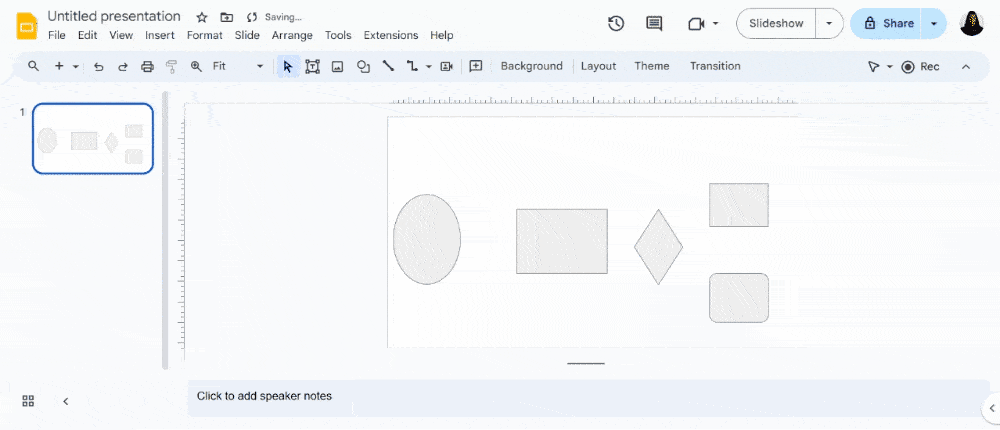
Task: Open the Tools menu
Action: [x=338, y=36]
